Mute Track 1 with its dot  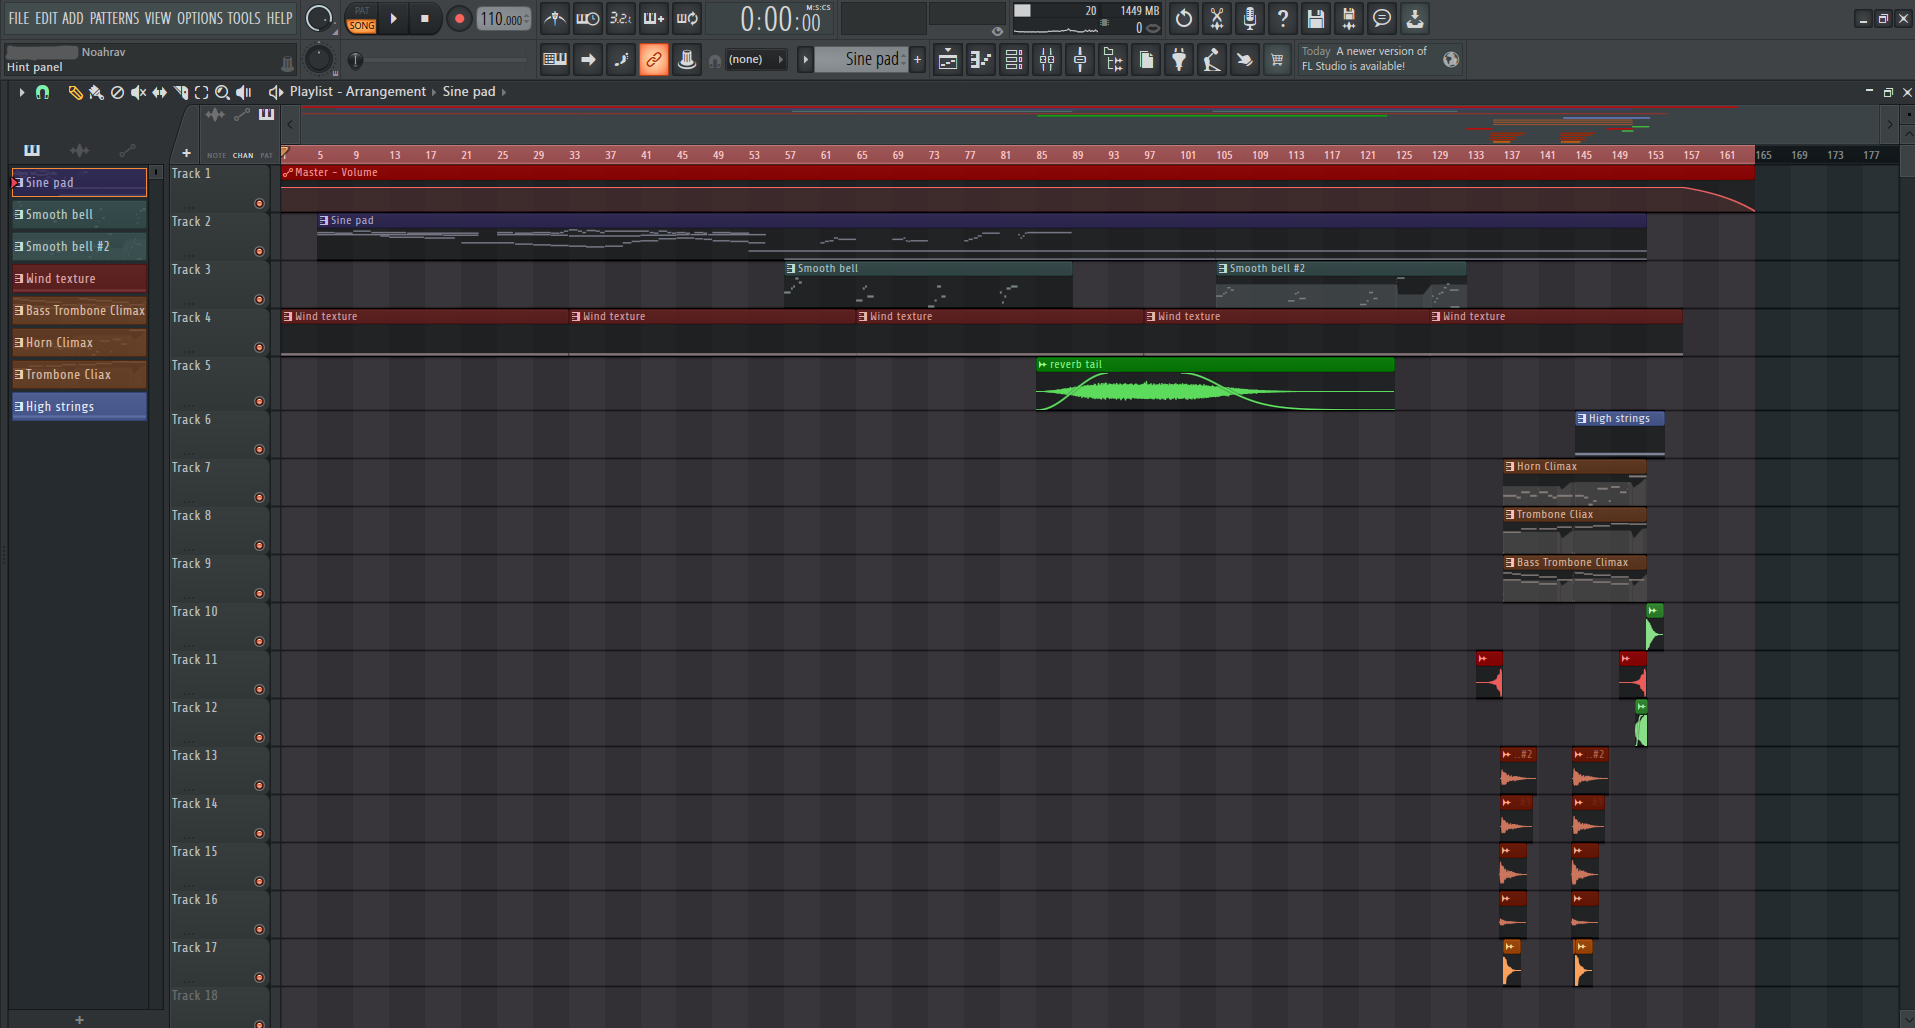pos(260,204)
